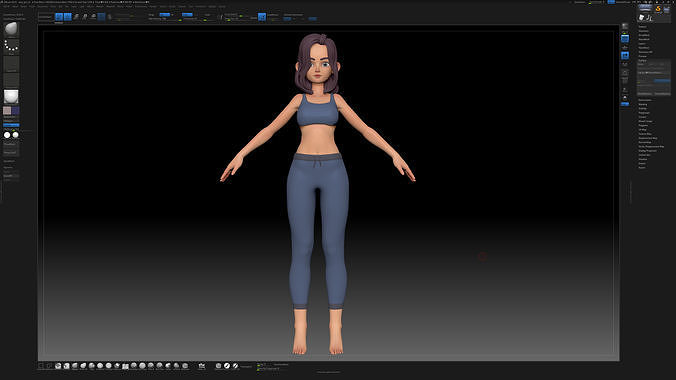Expand the Subtool subpalette
676x380 pixels.
(x=643, y=27)
